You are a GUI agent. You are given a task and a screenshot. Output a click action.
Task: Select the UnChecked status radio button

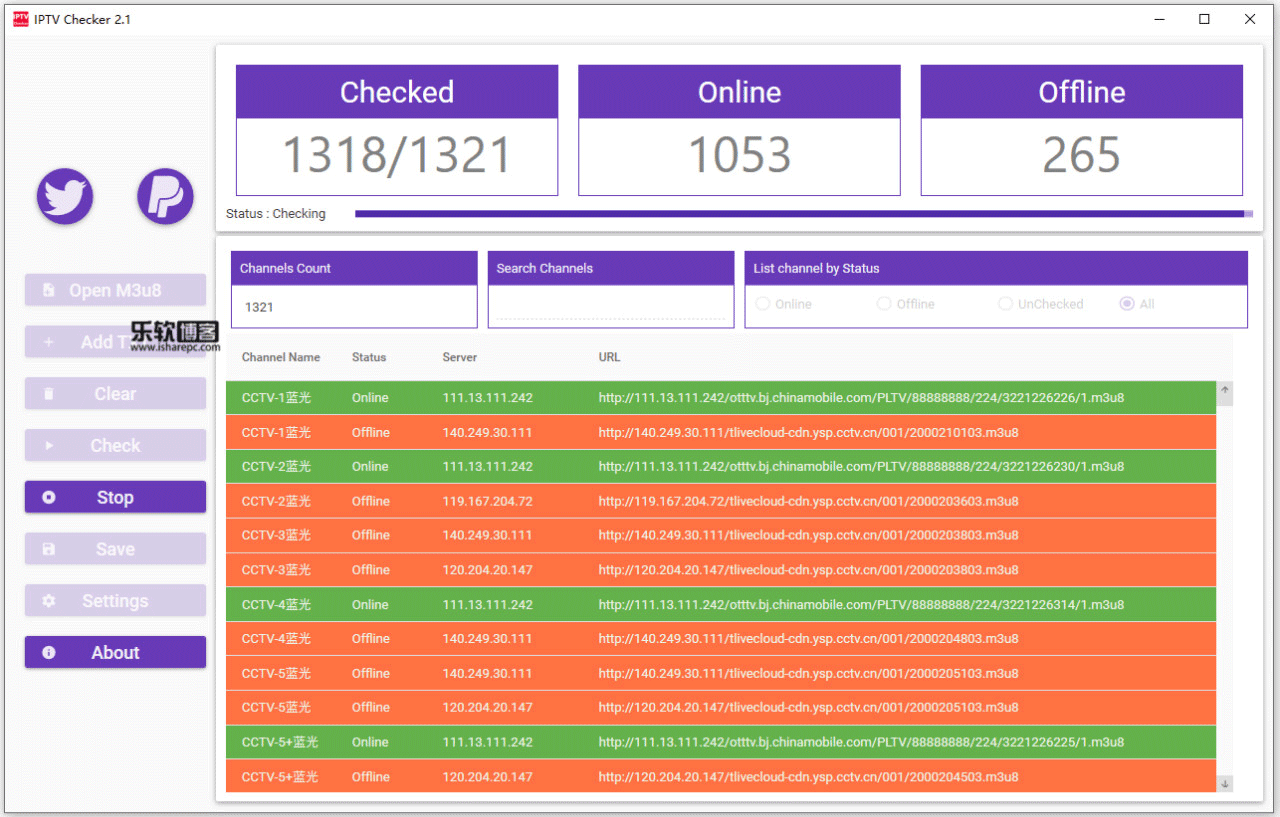click(1005, 304)
